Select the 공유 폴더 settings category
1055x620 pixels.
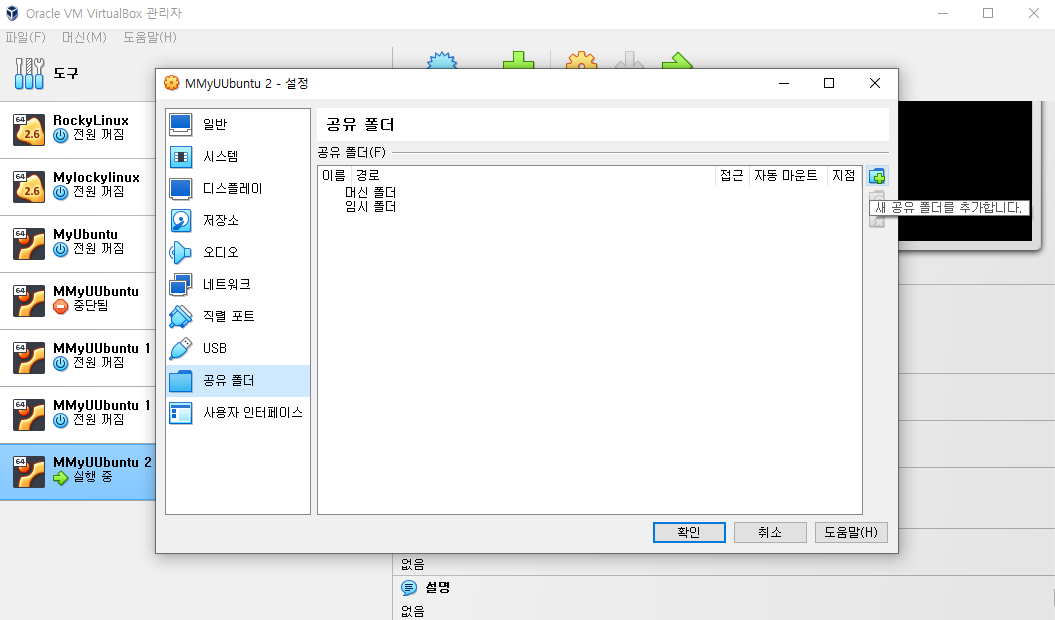pyautogui.click(x=238, y=381)
